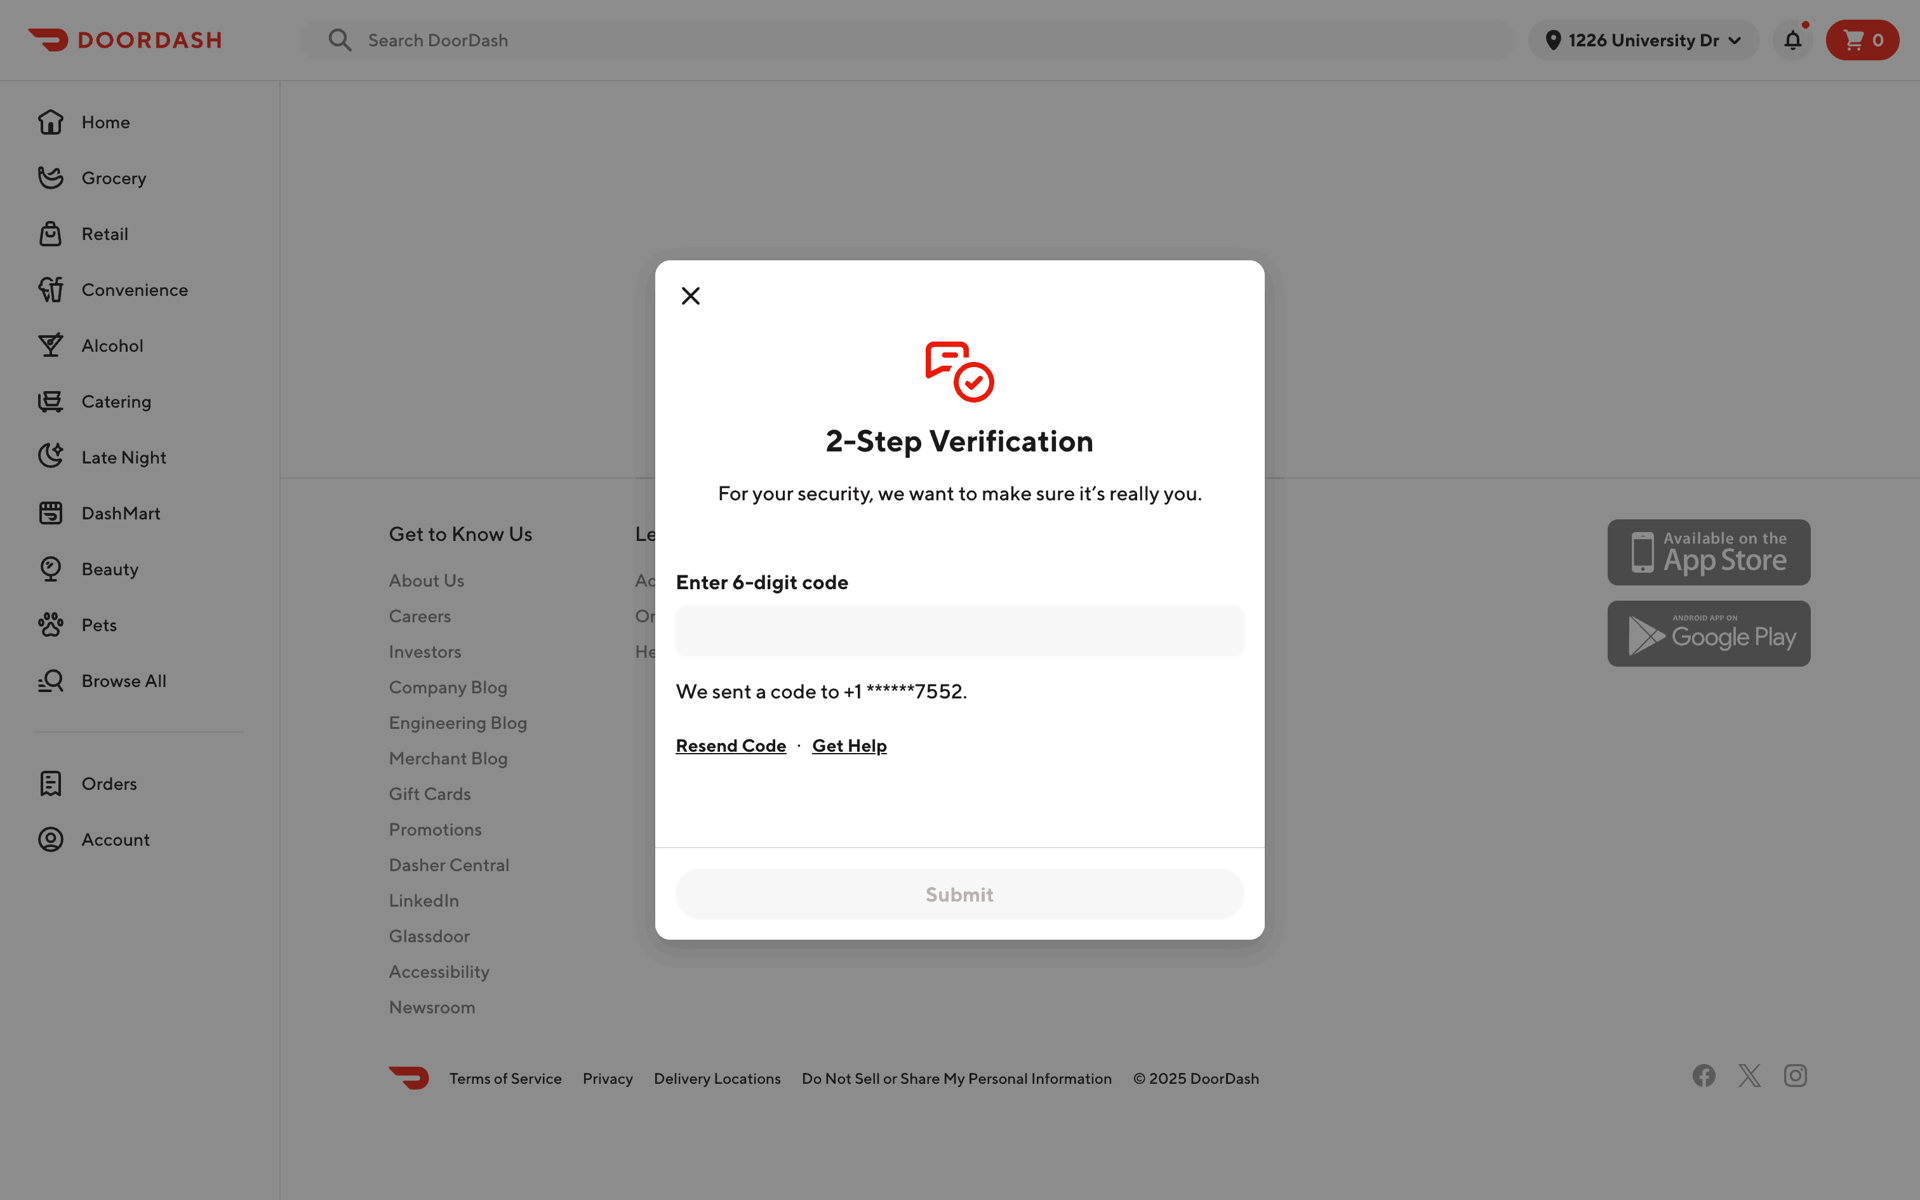
Task: Expand the 1226 University Dr address dropdown
Action: coord(1643,40)
